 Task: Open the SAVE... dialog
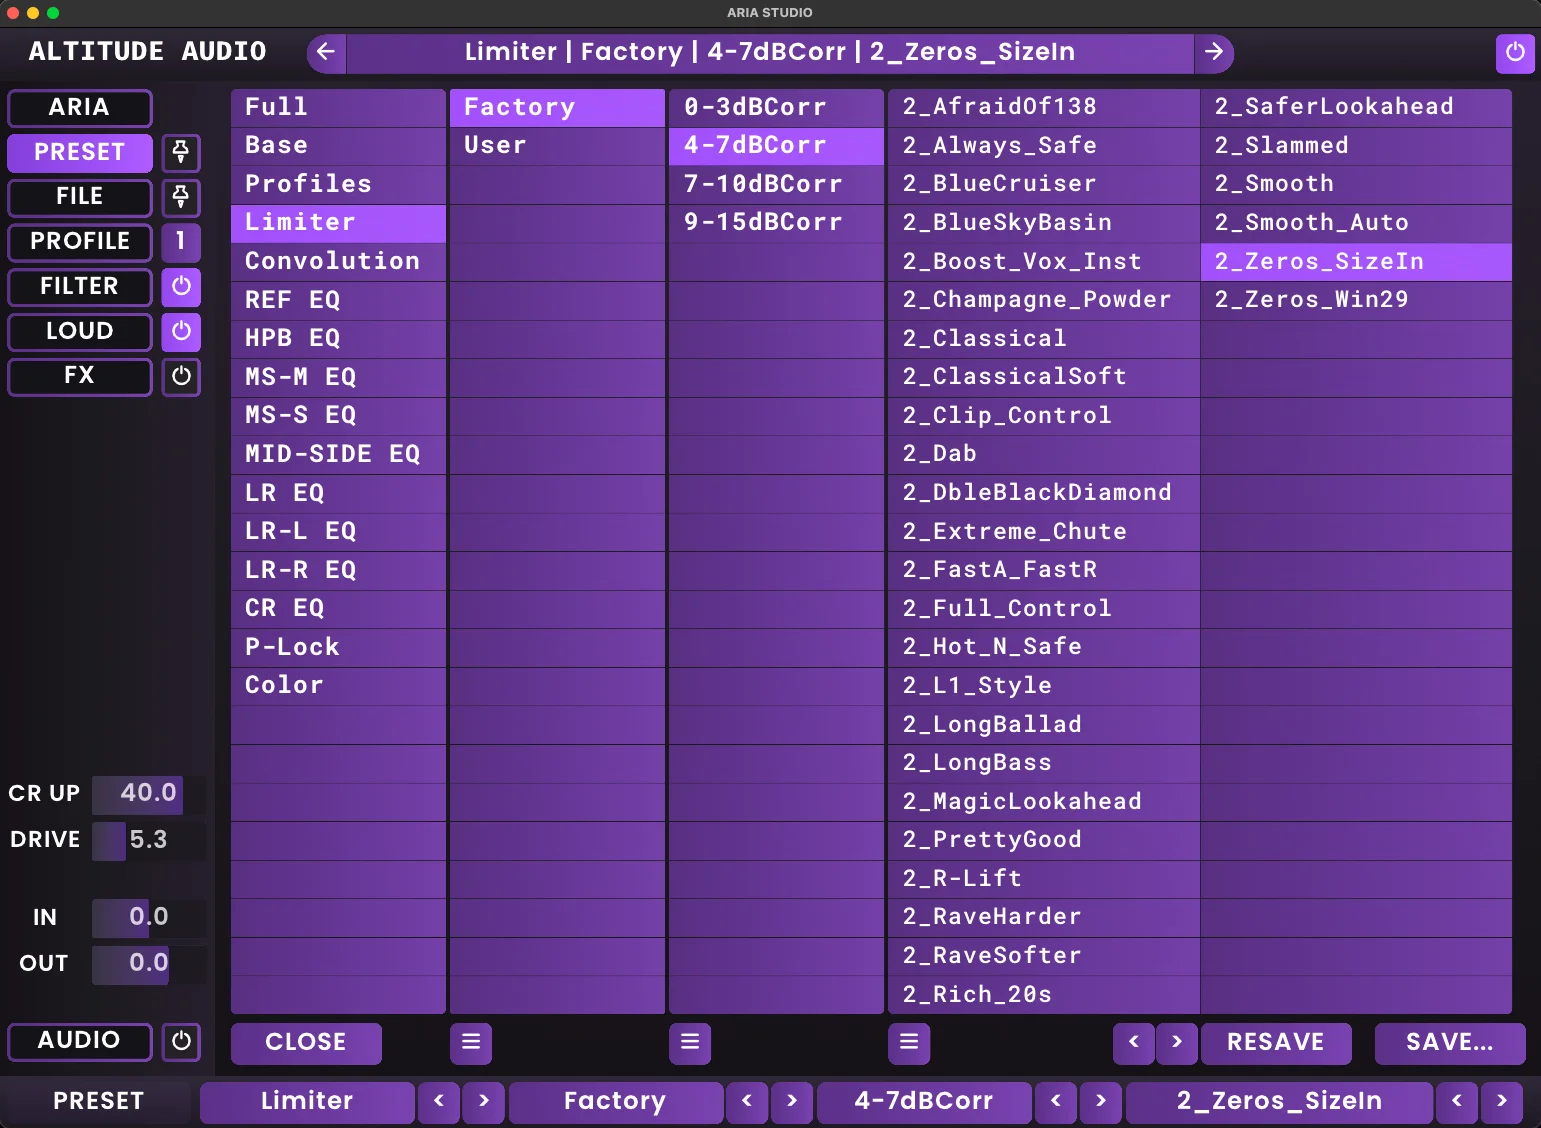pyautogui.click(x=1448, y=1043)
